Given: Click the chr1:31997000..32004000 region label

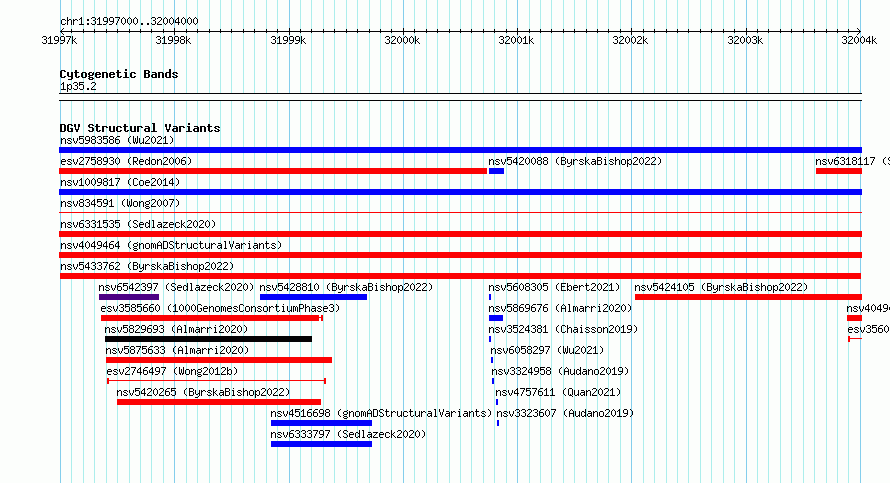Looking at the screenshot, I should 129,21.
